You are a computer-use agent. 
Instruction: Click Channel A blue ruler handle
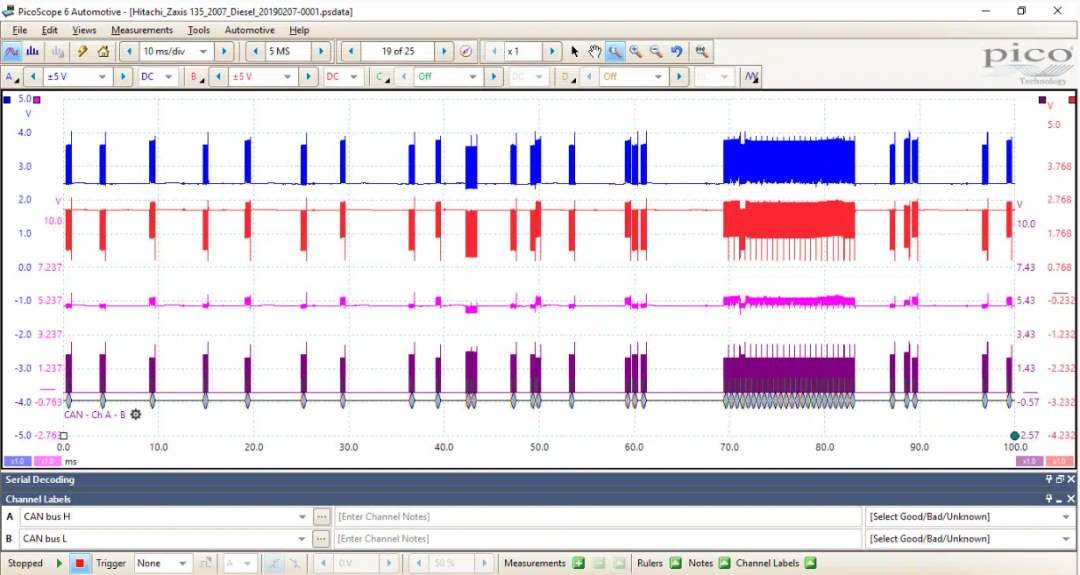(8, 100)
